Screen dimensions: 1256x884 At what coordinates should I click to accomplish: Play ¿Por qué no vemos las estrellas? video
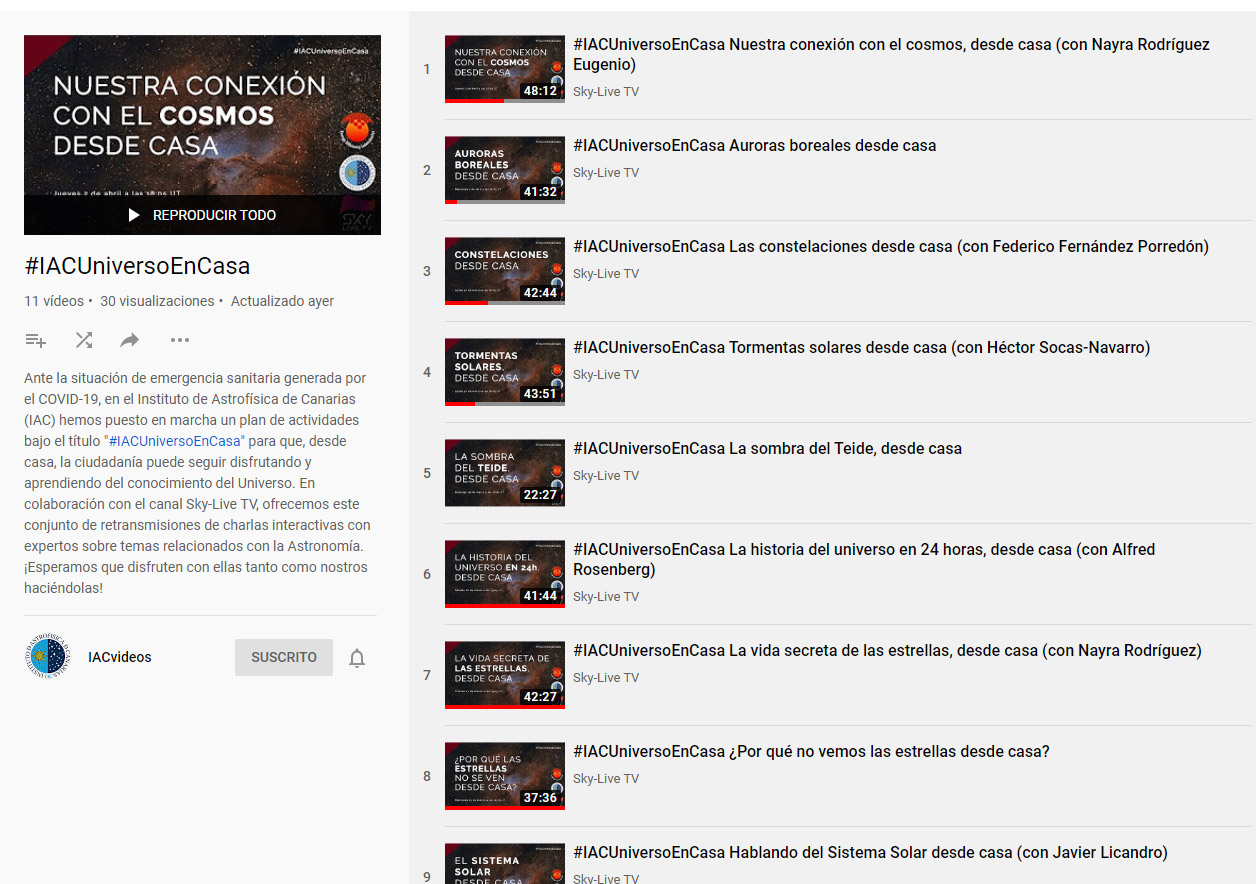point(810,750)
